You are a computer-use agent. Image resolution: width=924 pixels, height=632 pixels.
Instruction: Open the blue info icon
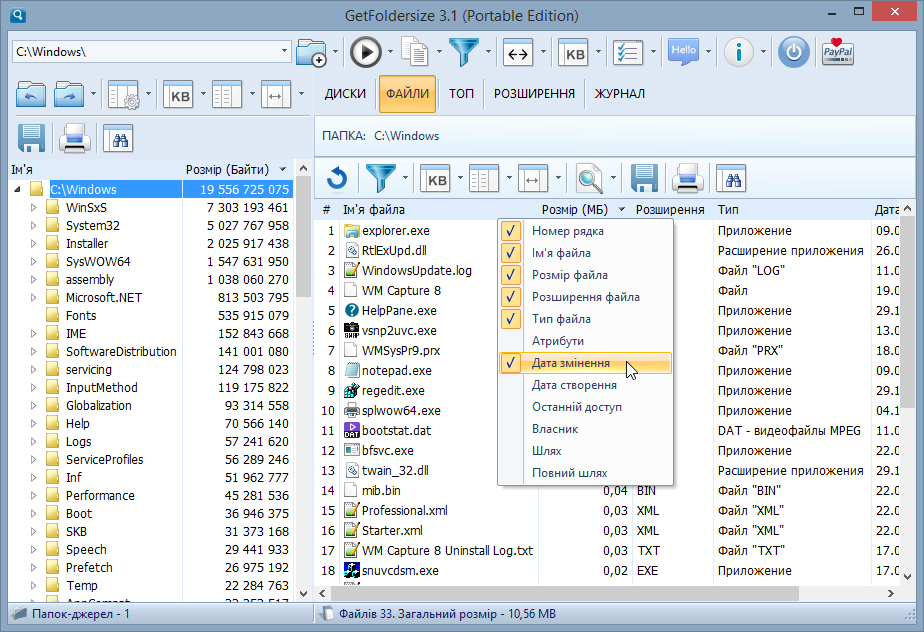738,52
